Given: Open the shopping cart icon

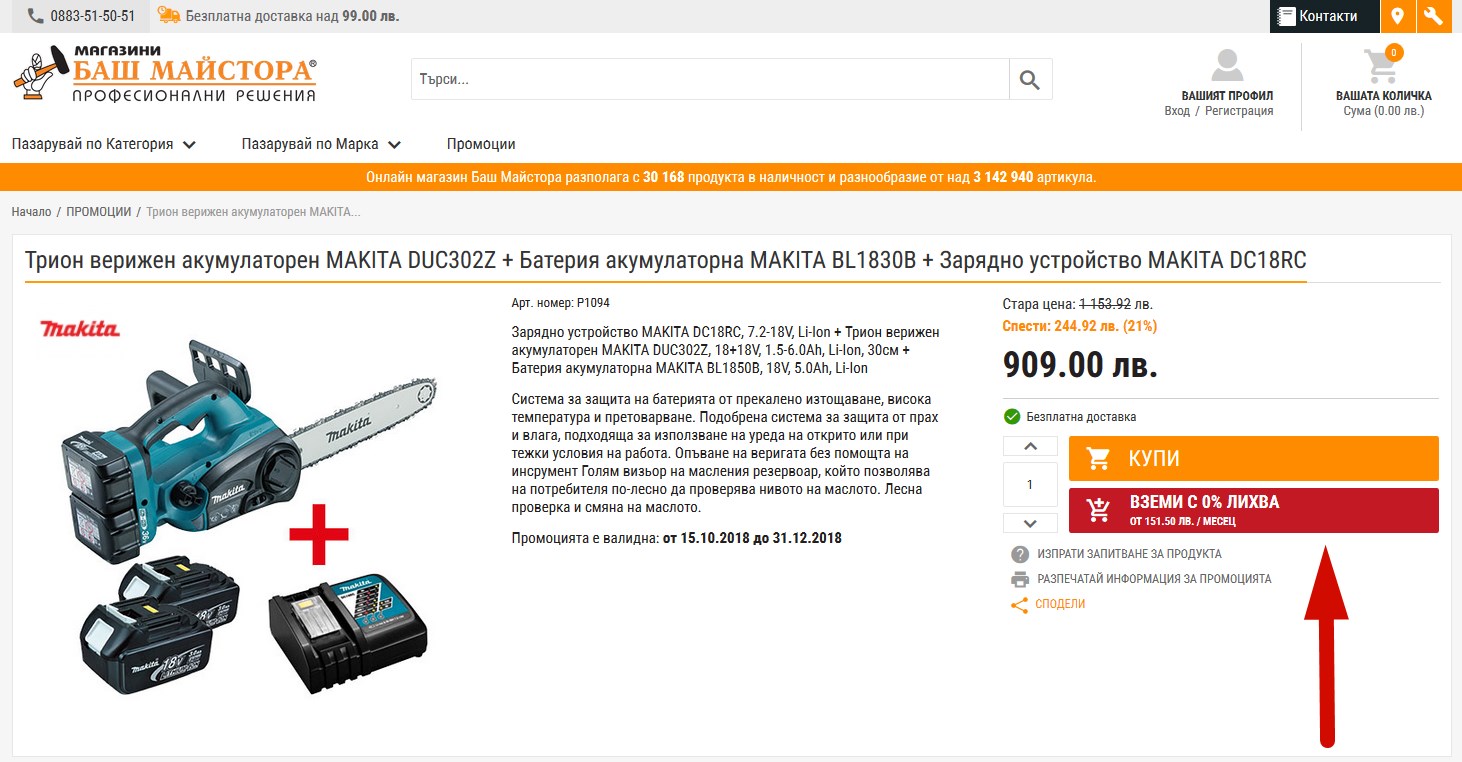Looking at the screenshot, I should [x=1381, y=66].
